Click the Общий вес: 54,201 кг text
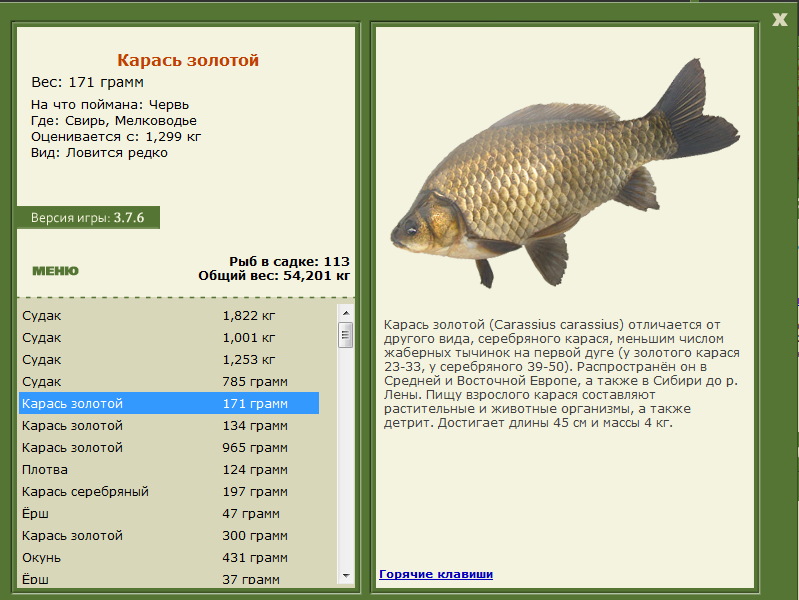The height and width of the screenshot is (600, 799). (274, 276)
